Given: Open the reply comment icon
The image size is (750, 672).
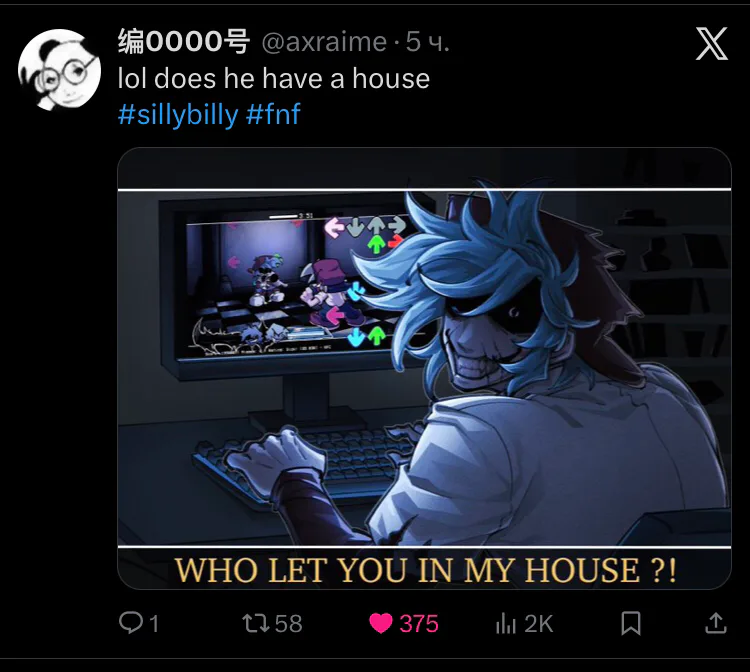Looking at the screenshot, I should [130, 623].
